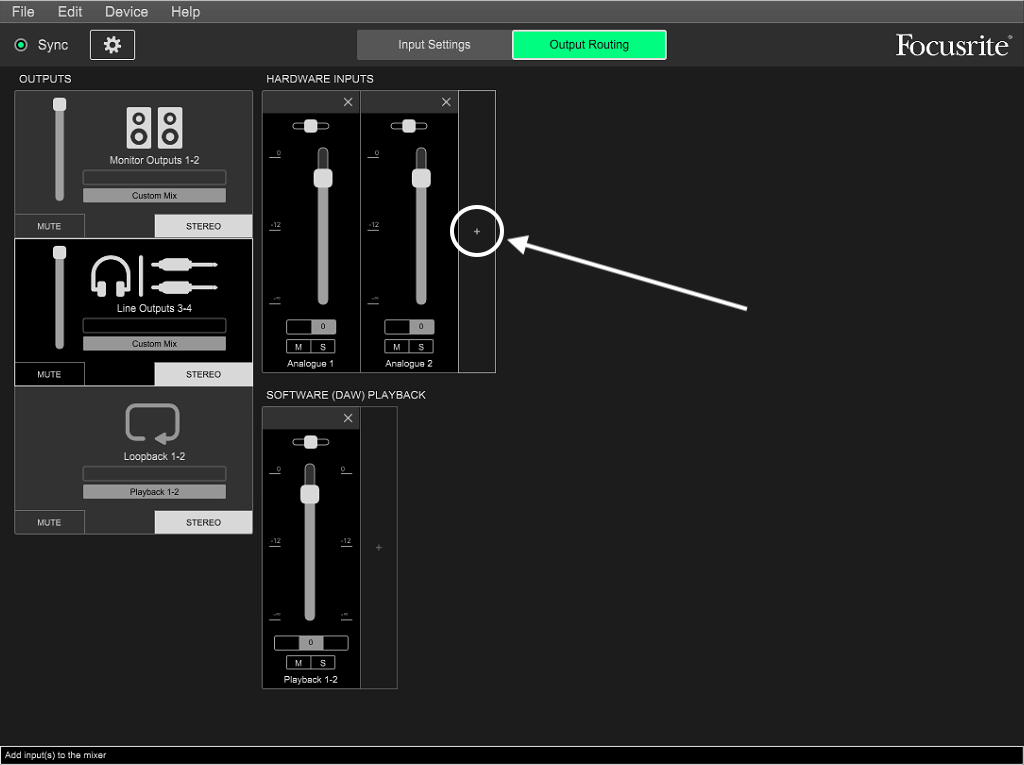Remove the Analogue 2 channel with X
The image size is (1024, 765).
446,102
